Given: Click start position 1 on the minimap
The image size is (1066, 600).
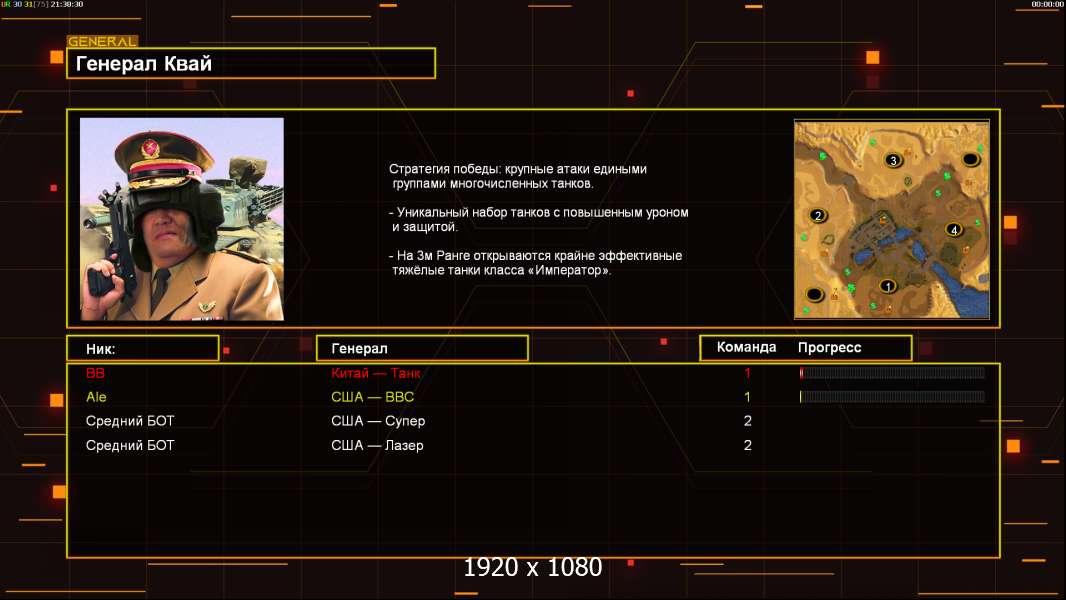Looking at the screenshot, I should point(887,286).
